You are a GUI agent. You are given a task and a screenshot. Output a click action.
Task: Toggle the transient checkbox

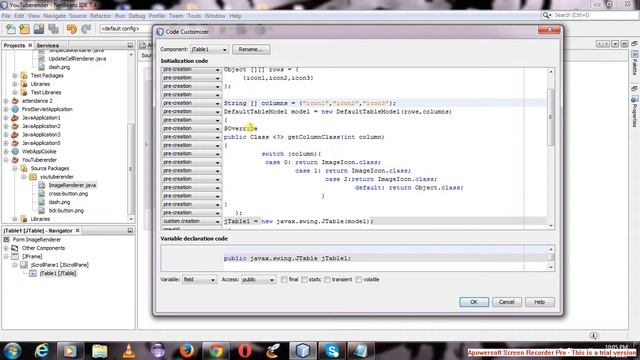(327, 280)
